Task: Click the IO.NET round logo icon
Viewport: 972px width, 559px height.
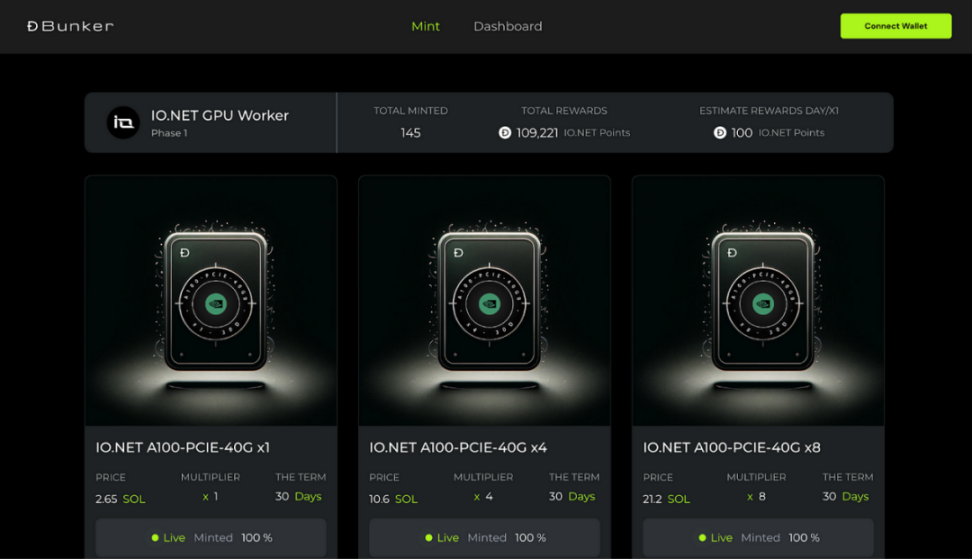Action: click(x=123, y=123)
